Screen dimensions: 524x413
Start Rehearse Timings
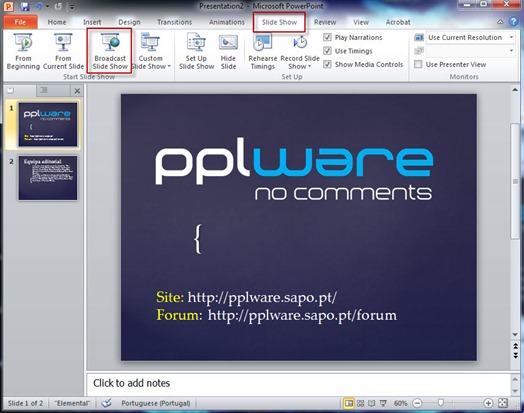point(263,52)
